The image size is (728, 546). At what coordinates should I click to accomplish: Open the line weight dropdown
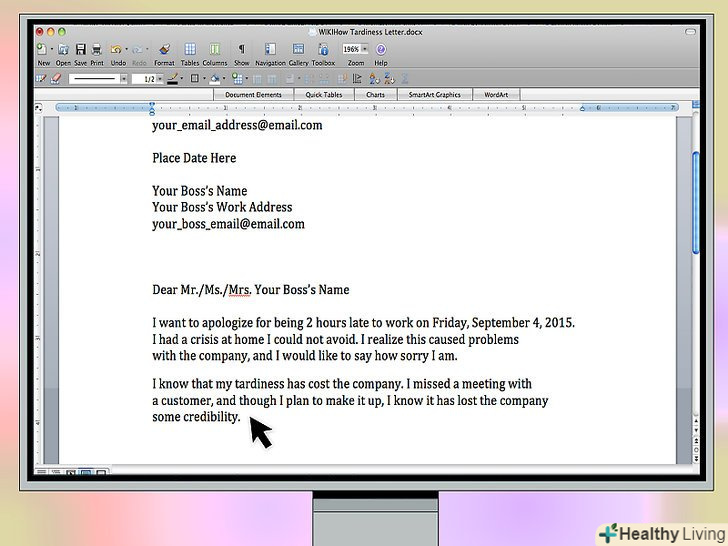160,78
